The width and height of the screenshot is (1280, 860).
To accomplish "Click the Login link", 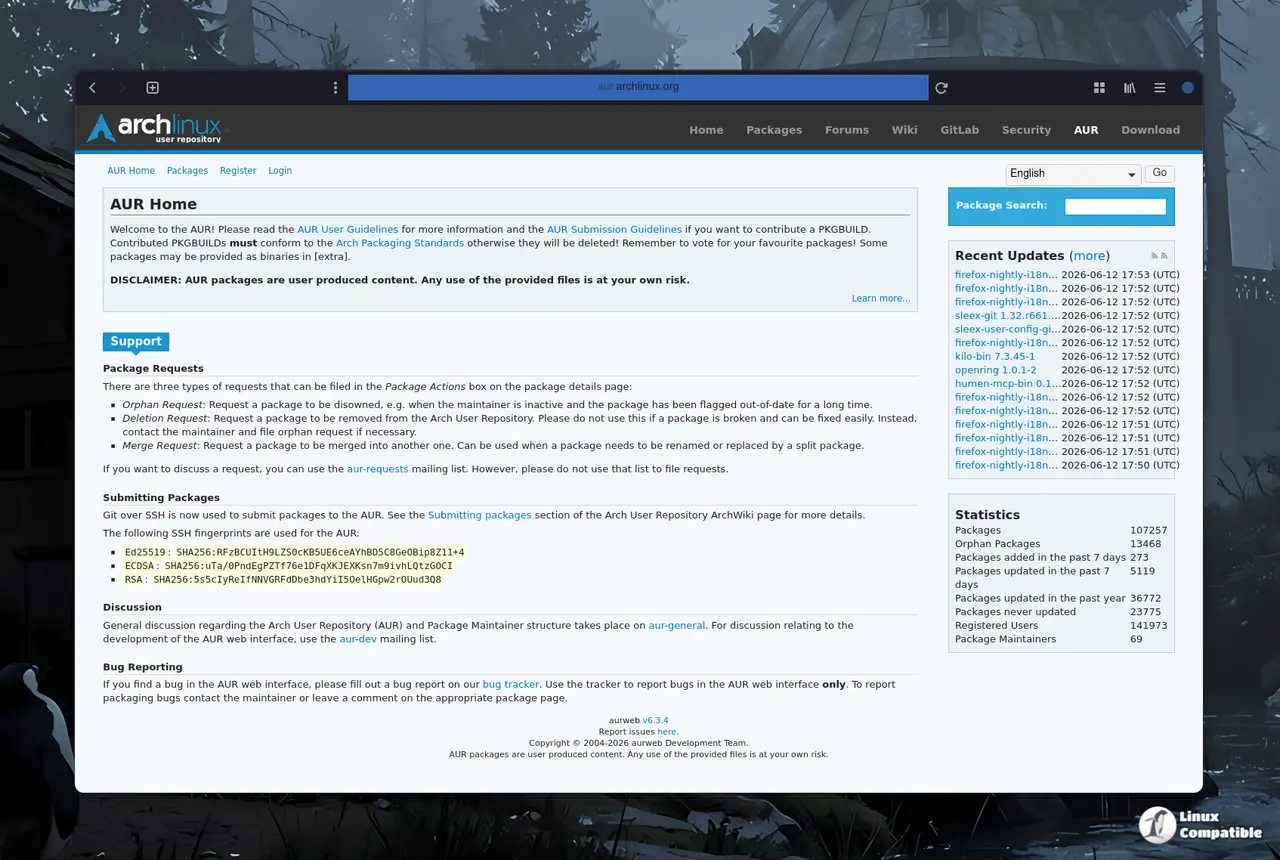I will click(x=280, y=171).
